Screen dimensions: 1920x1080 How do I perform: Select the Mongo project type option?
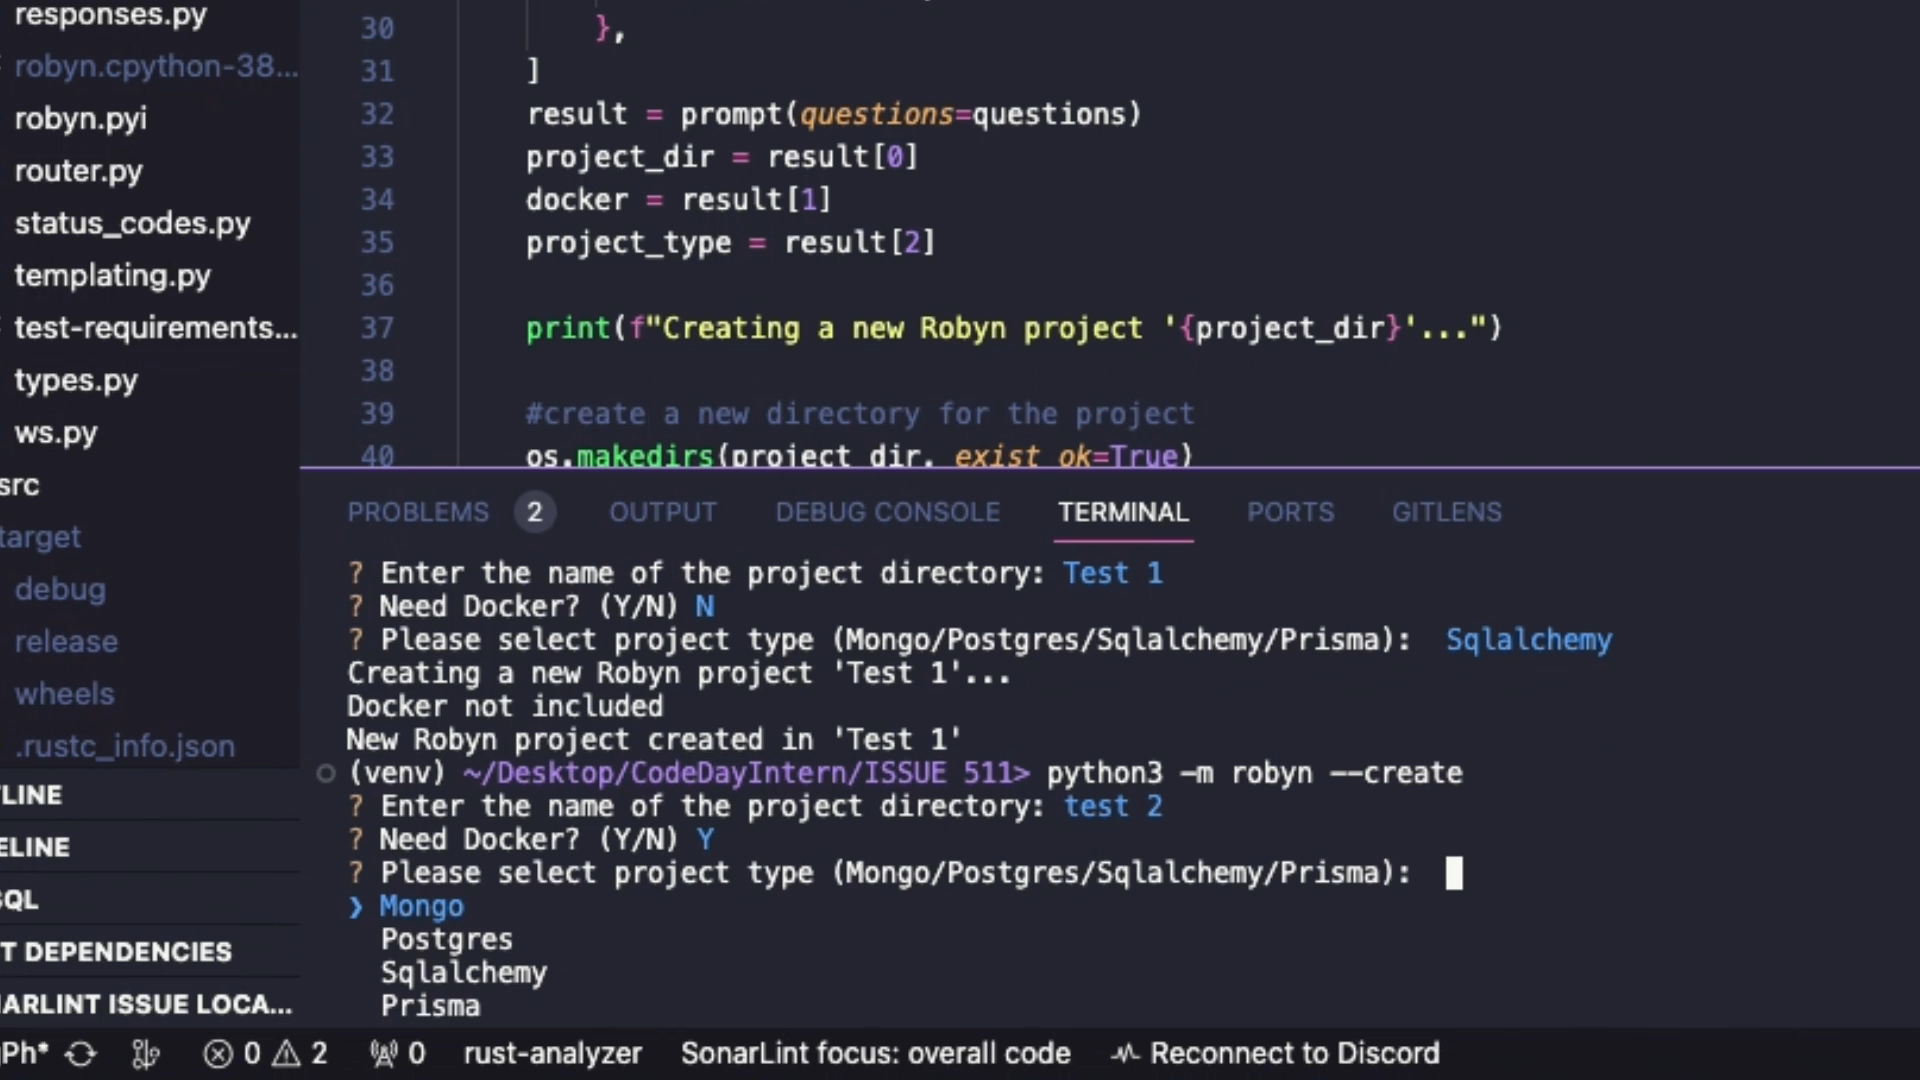[x=421, y=906]
